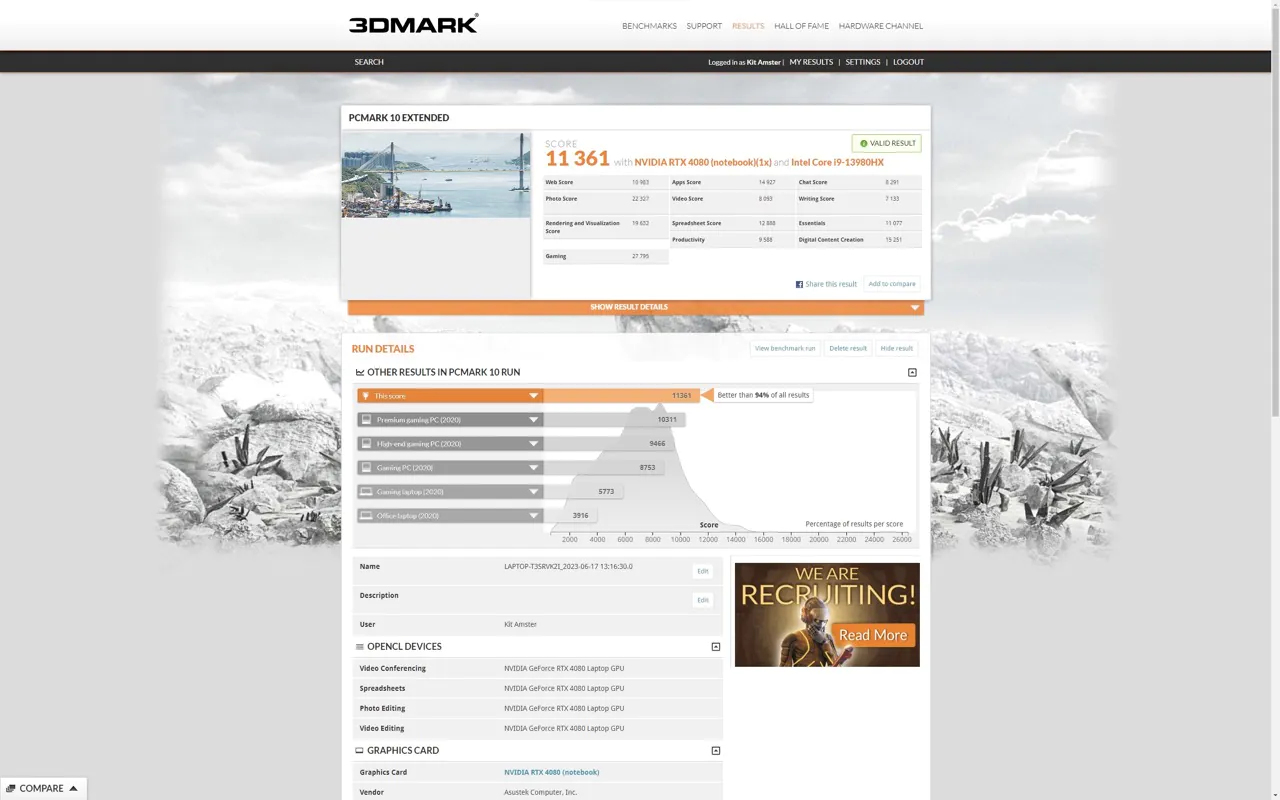The width and height of the screenshot is (1280, 800).
Task: Click the Logout link
Action: pos(908,62)
